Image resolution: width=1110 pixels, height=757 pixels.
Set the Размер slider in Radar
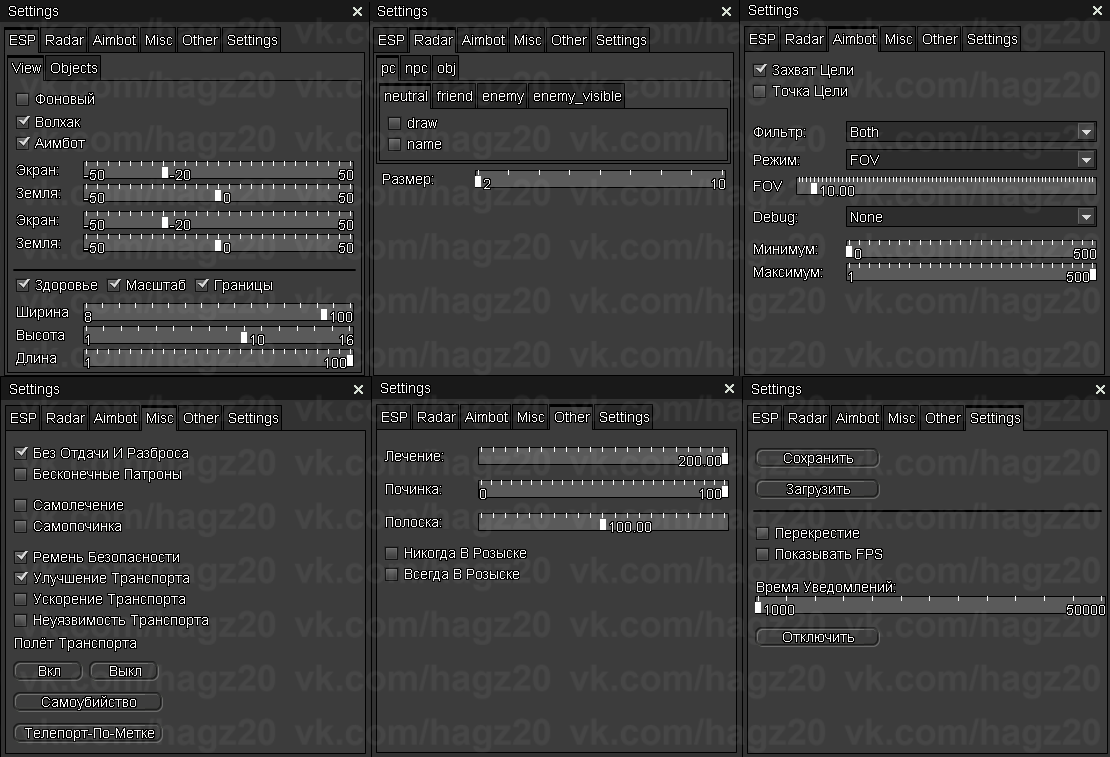click(x=601, y=179)
